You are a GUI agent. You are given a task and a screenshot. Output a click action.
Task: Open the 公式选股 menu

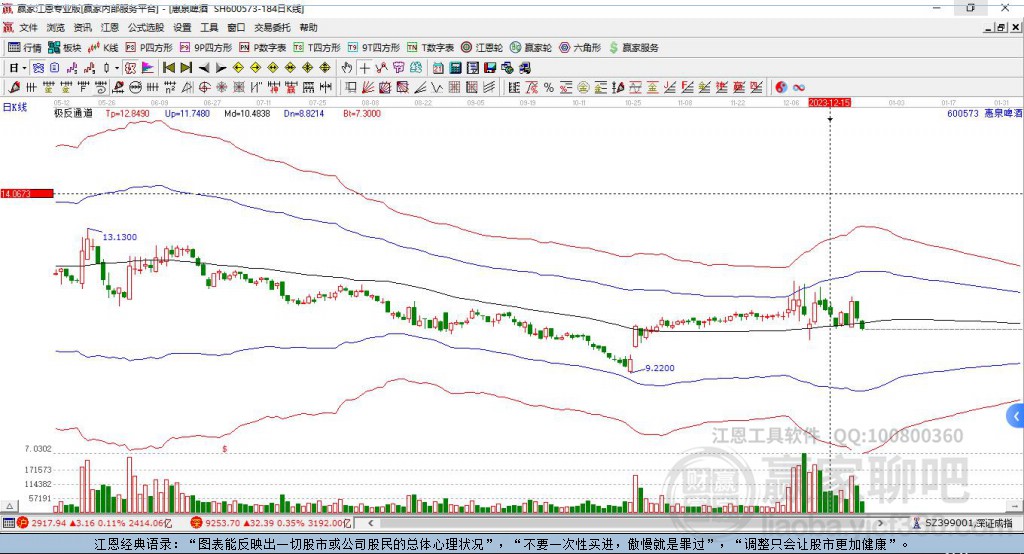(146, 27)
